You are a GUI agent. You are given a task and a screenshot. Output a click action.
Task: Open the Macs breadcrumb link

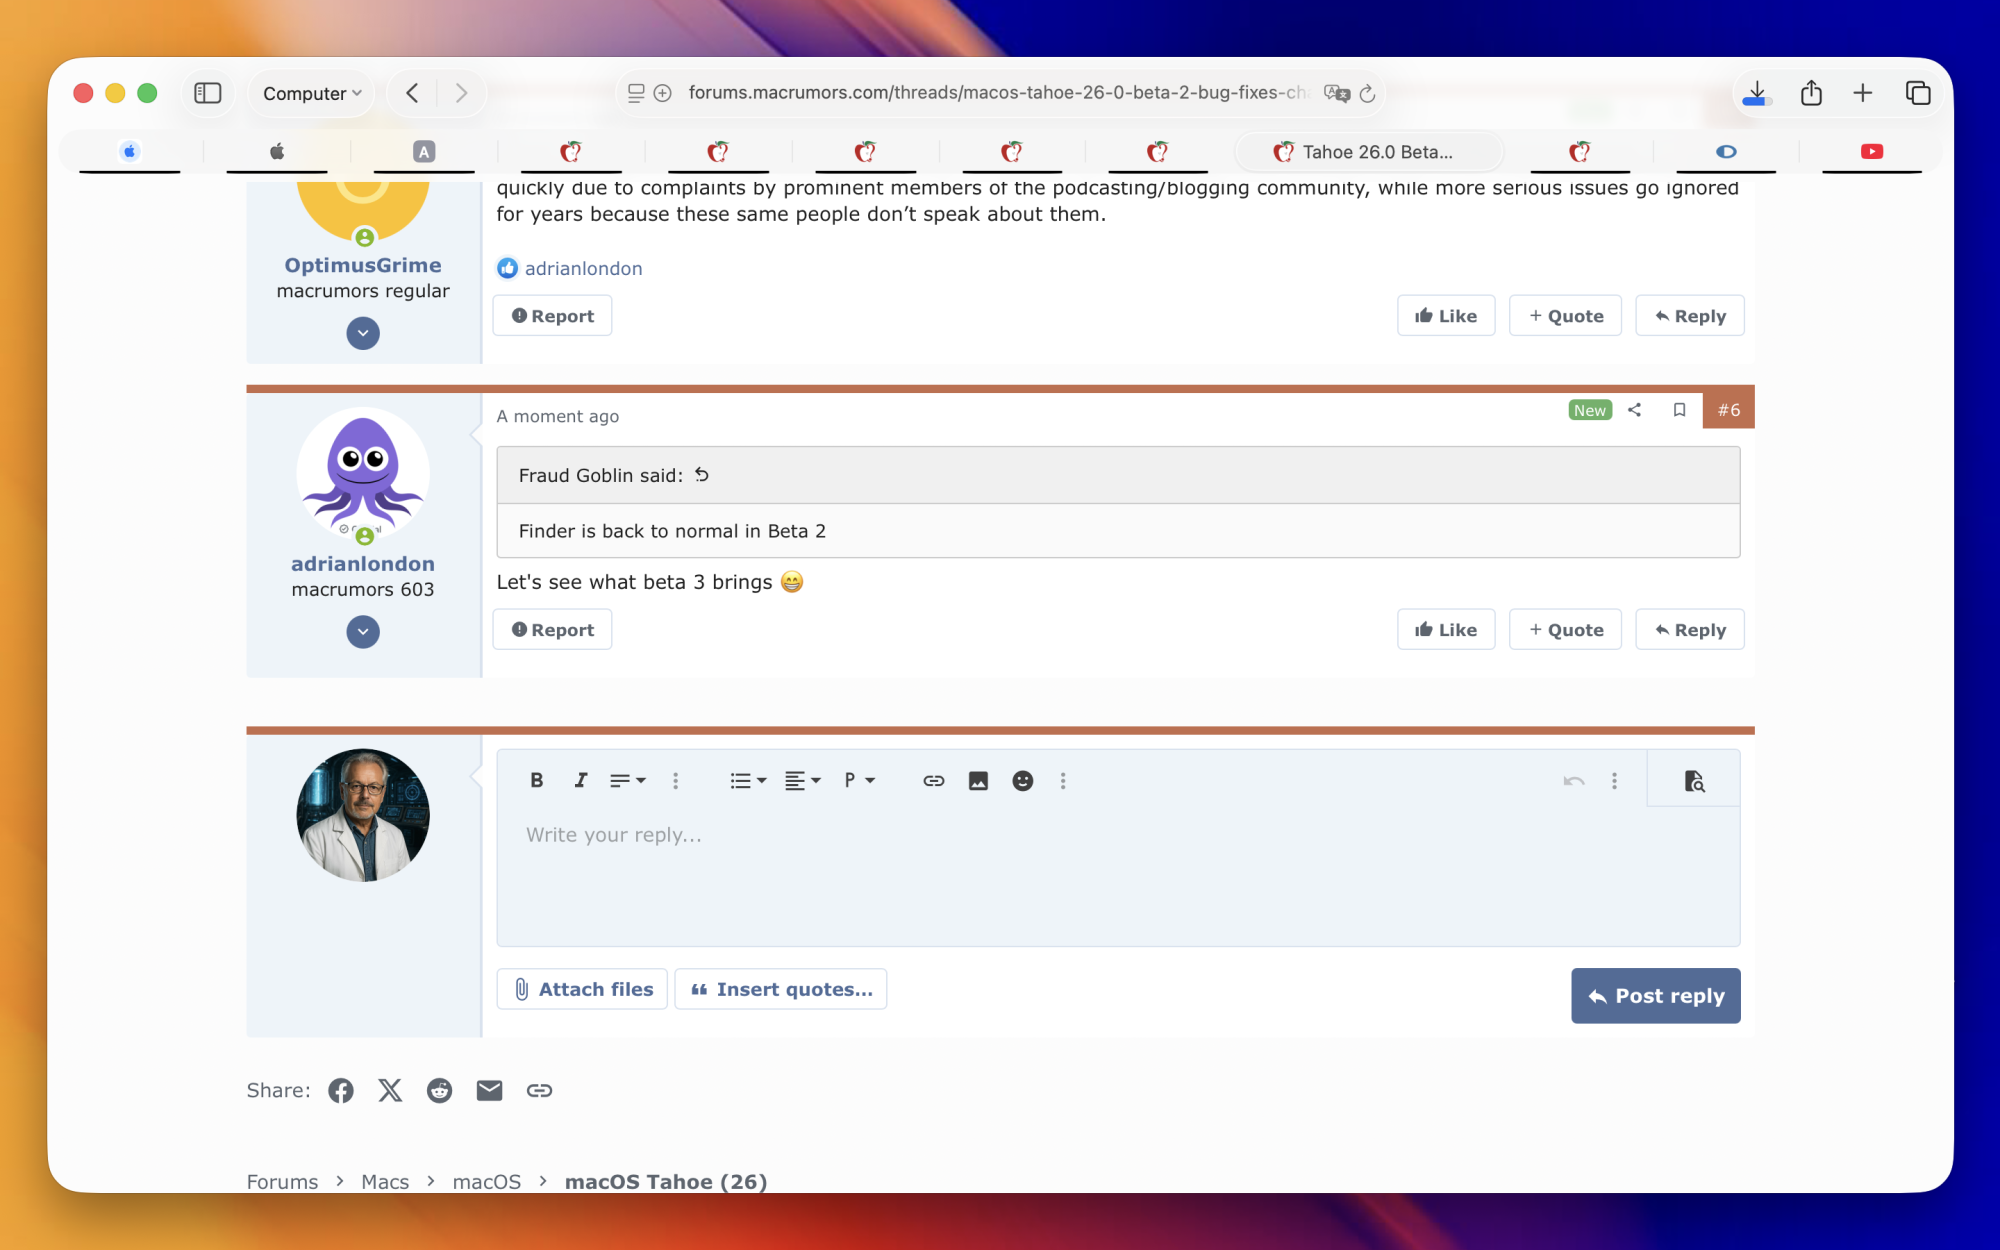(385, 1181)
